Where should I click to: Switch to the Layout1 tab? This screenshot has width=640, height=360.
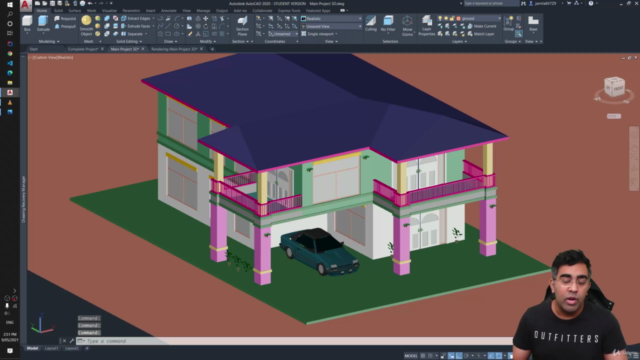[51, 348]
